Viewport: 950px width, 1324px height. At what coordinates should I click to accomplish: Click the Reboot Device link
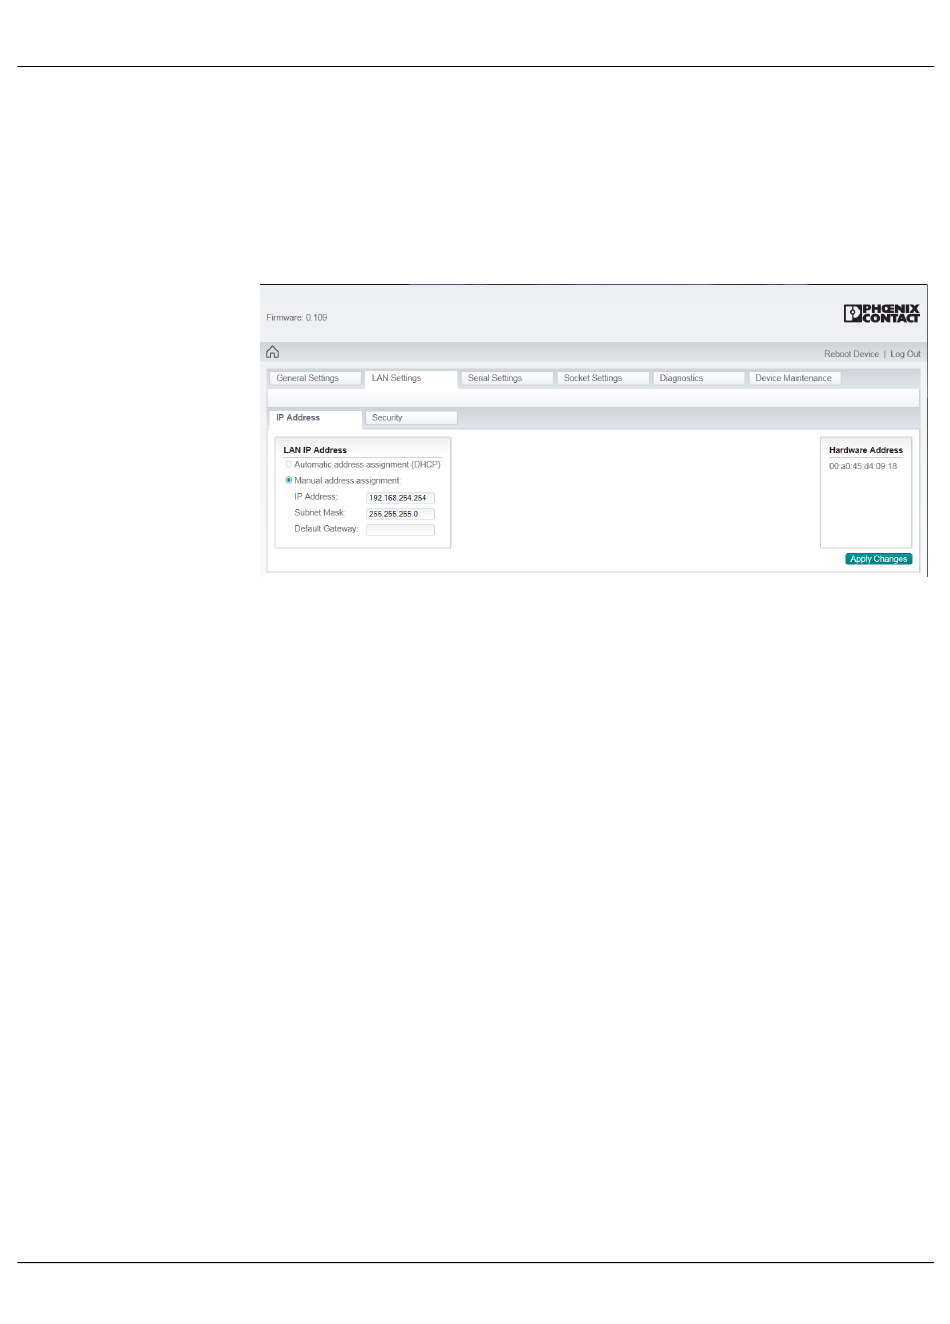click(851, 354)
